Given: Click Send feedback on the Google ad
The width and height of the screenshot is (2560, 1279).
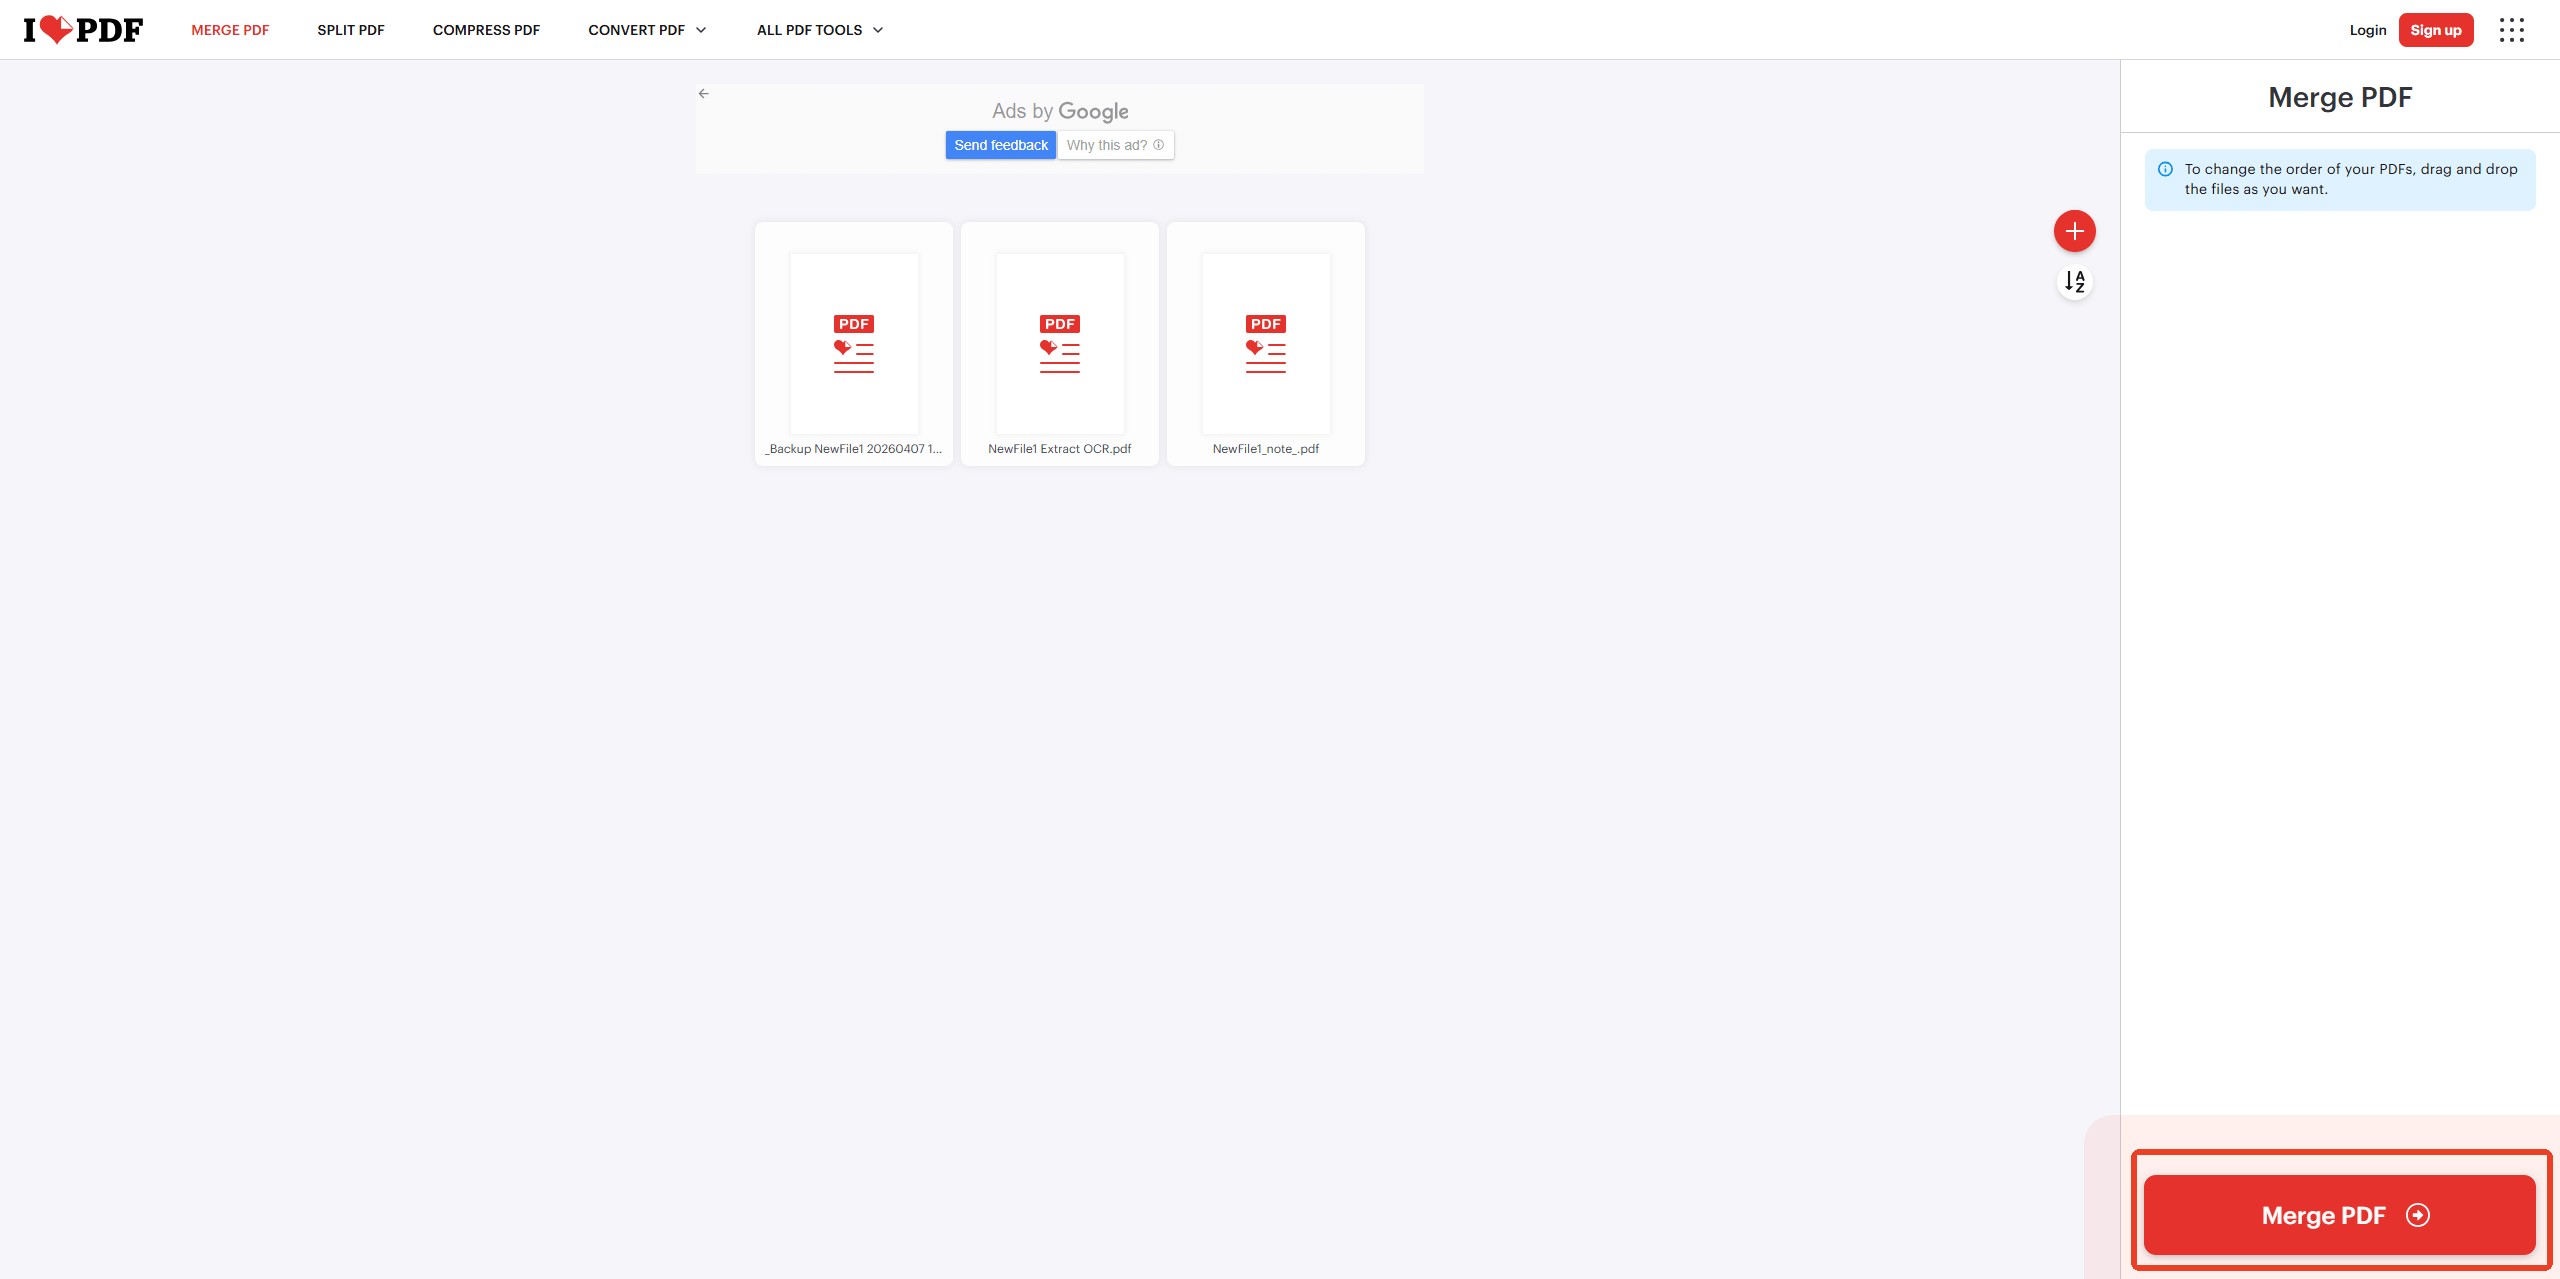Looking at the screenshot, I should click(x=1000, y=144).
